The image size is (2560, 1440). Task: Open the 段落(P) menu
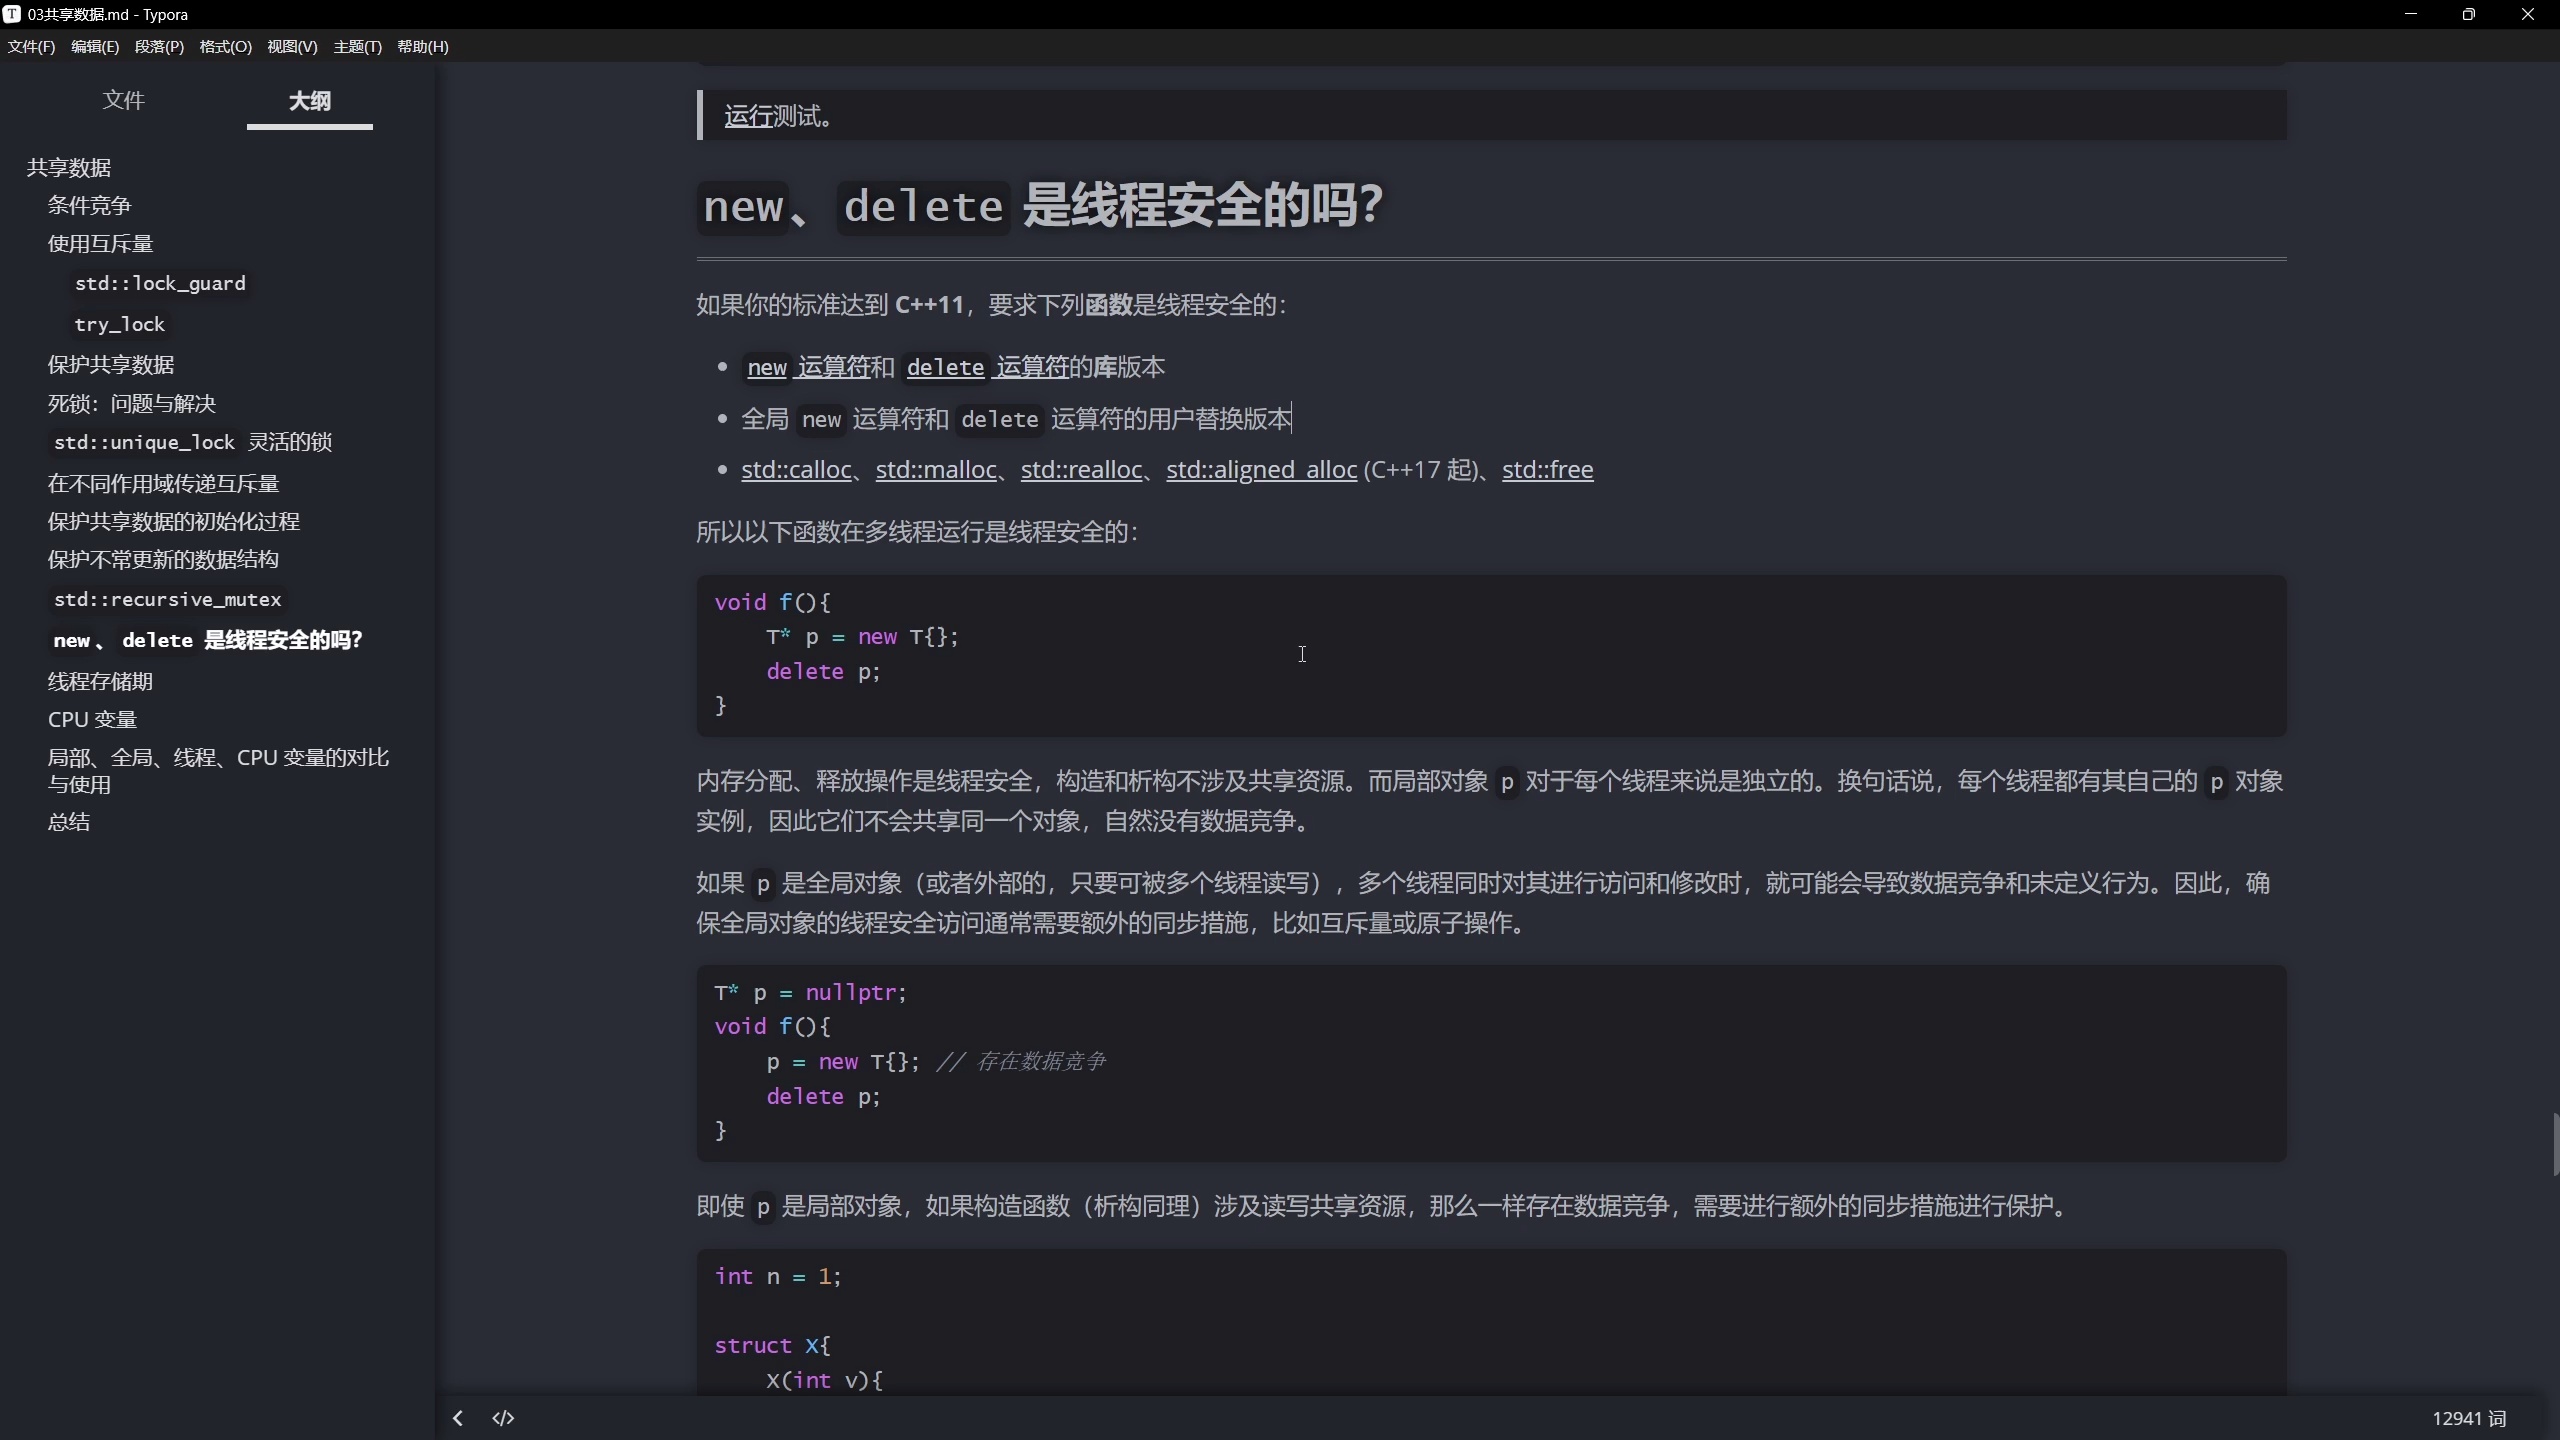point(159,46)
